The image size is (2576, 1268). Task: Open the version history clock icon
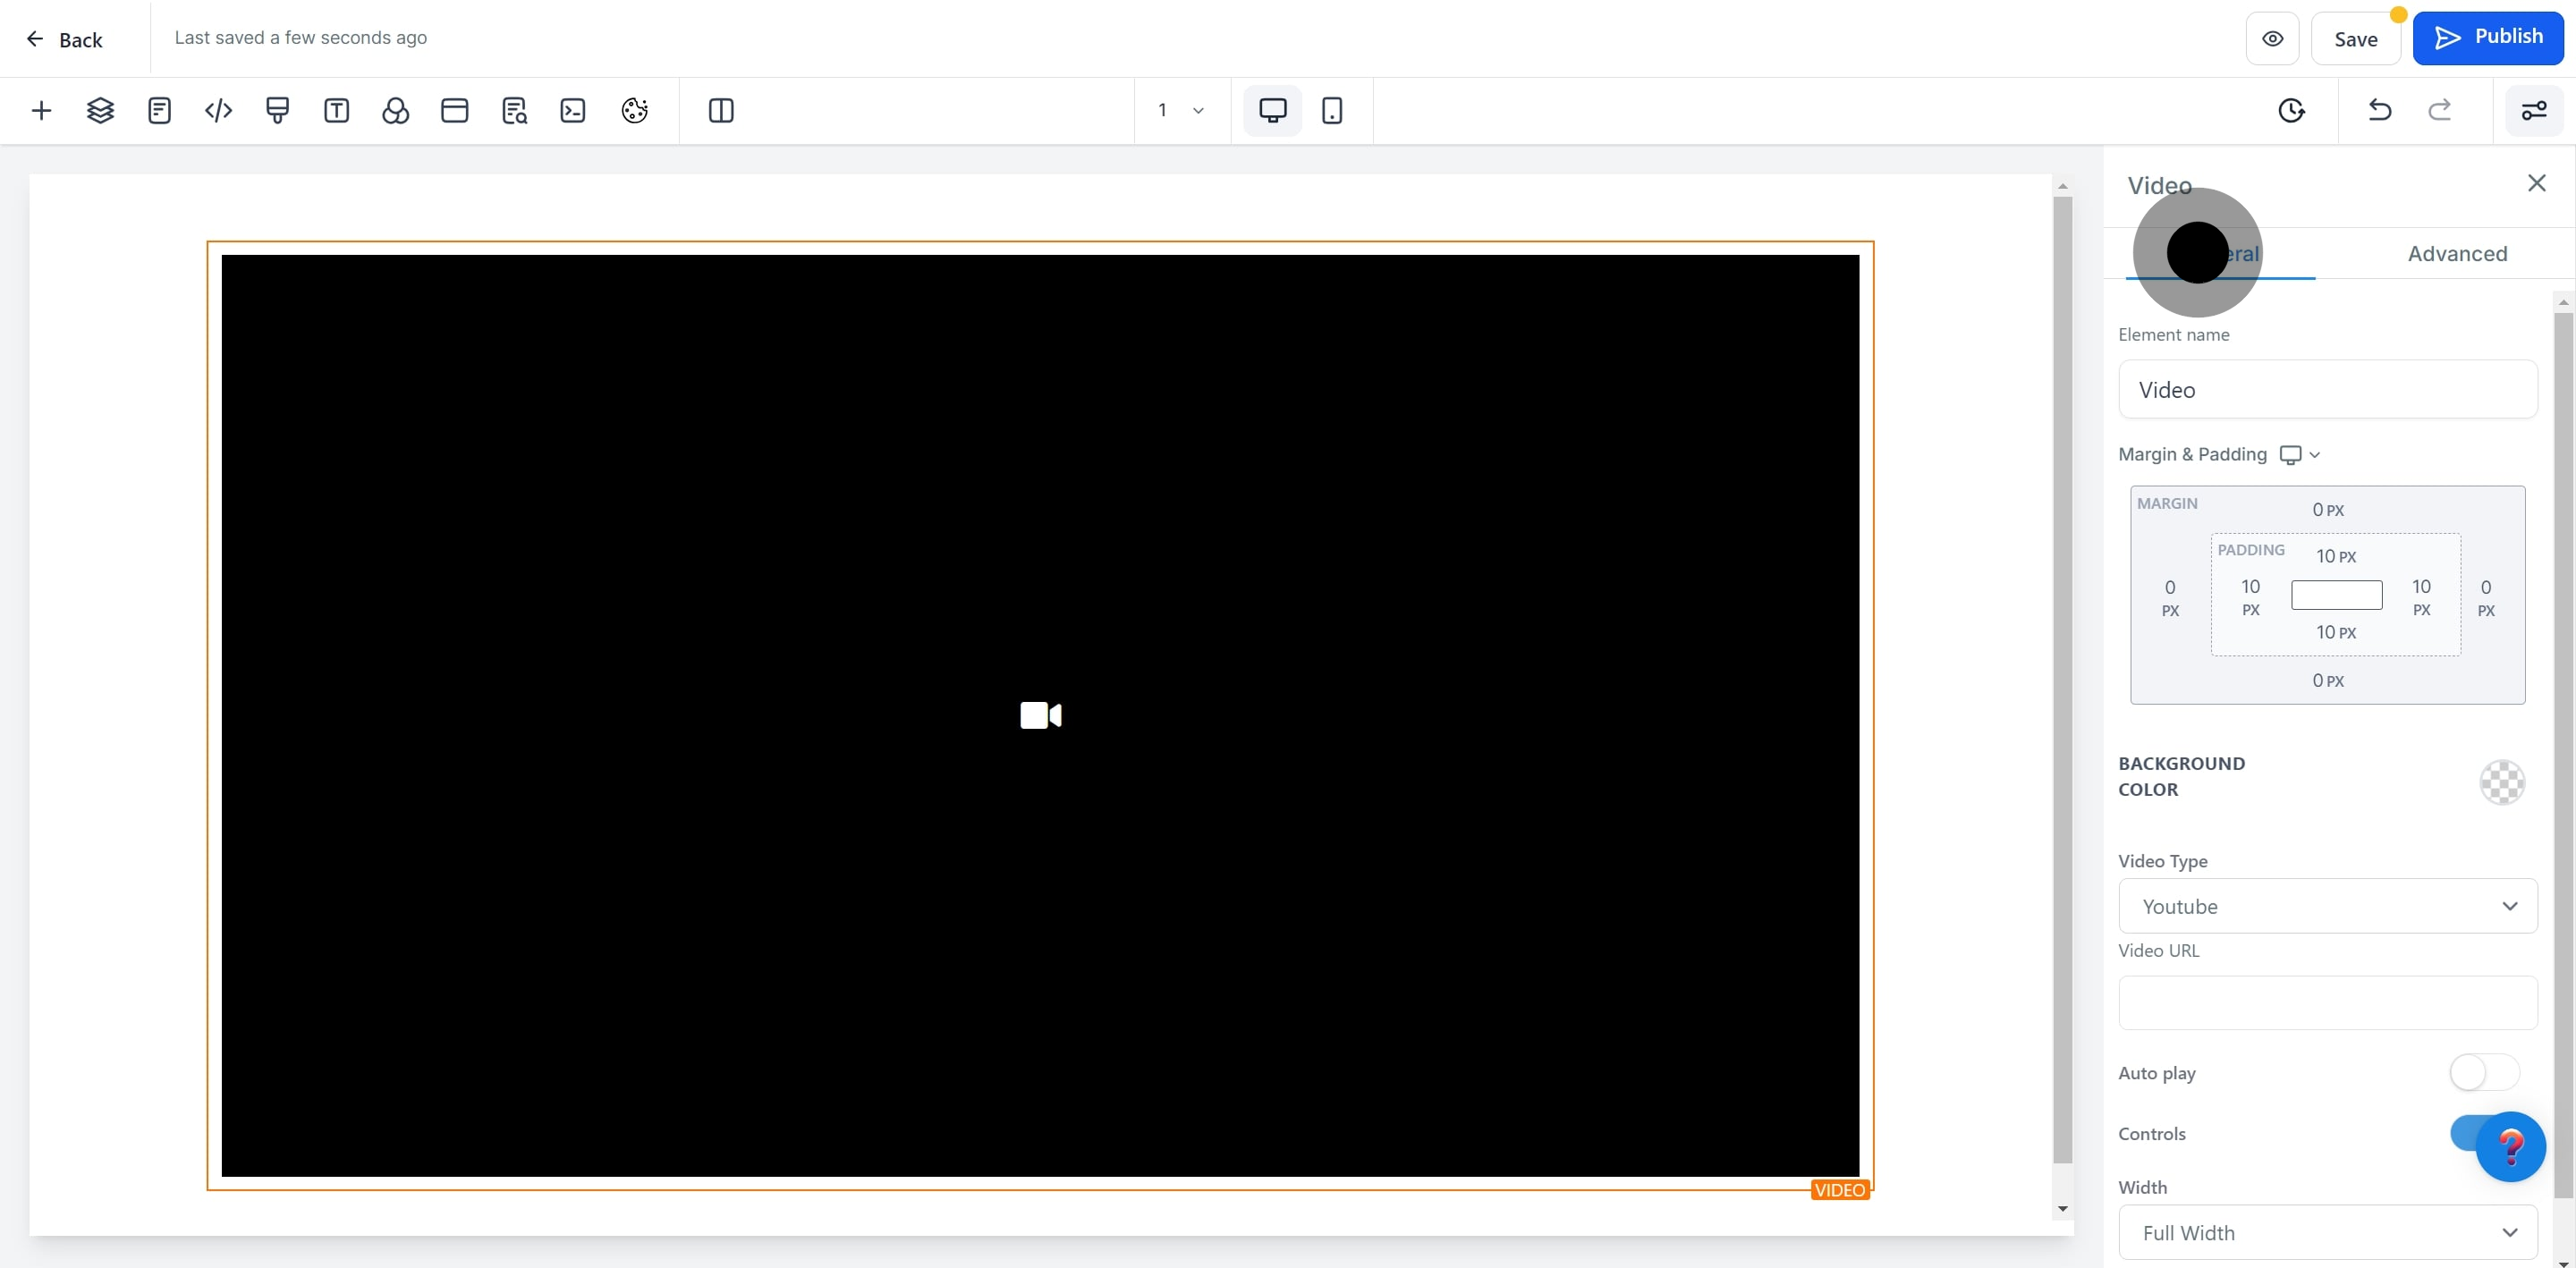[2291, 110]
